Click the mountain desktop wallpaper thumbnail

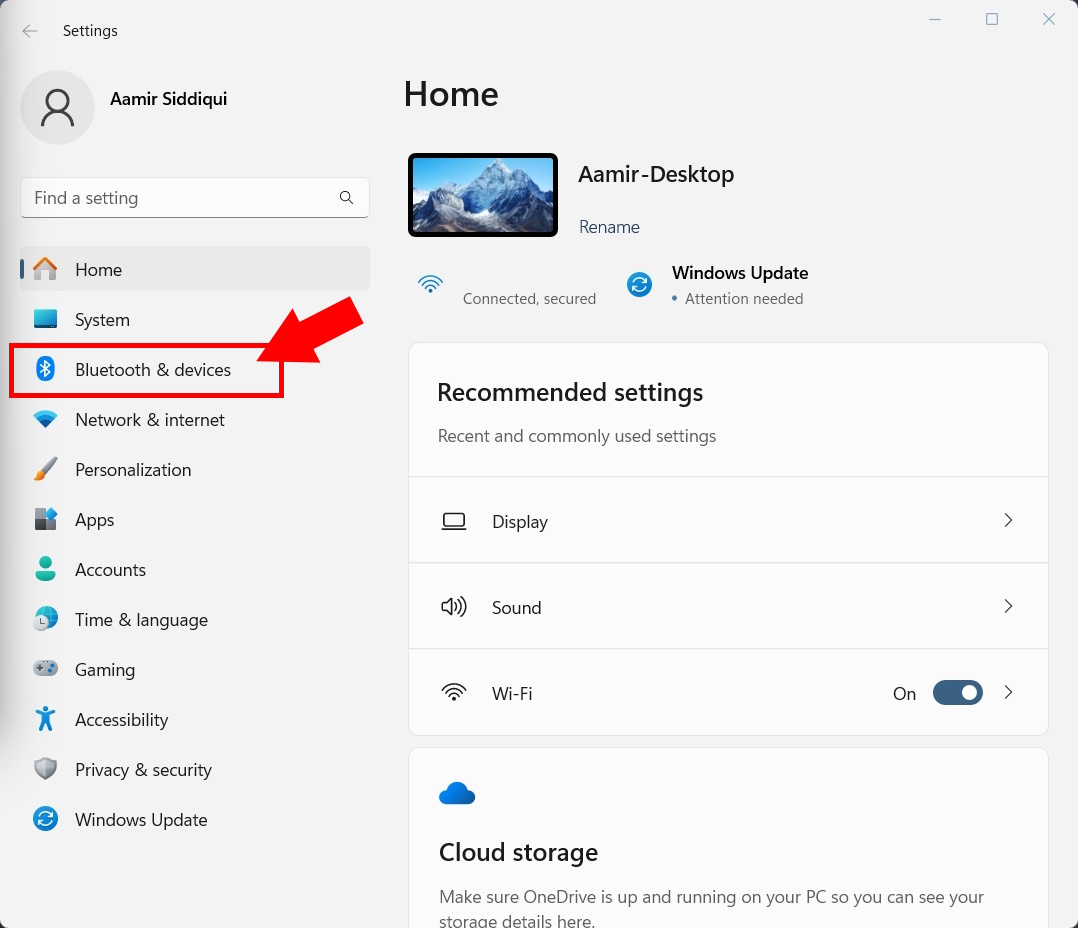[482, 195]
